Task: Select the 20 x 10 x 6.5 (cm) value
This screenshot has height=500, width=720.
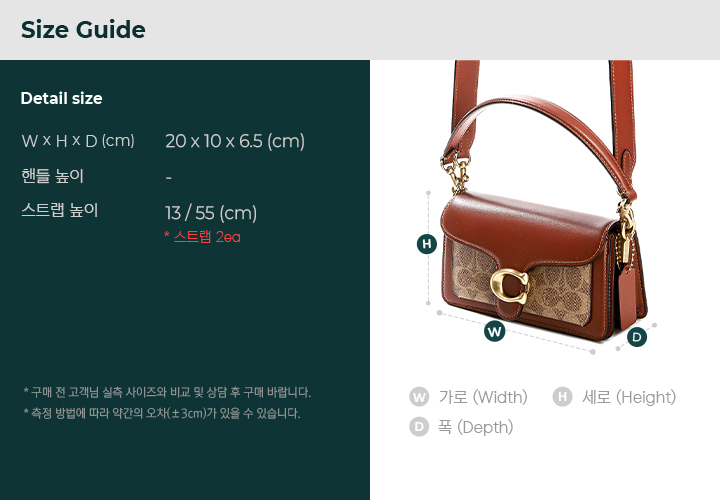Action: tap(235, 141)
